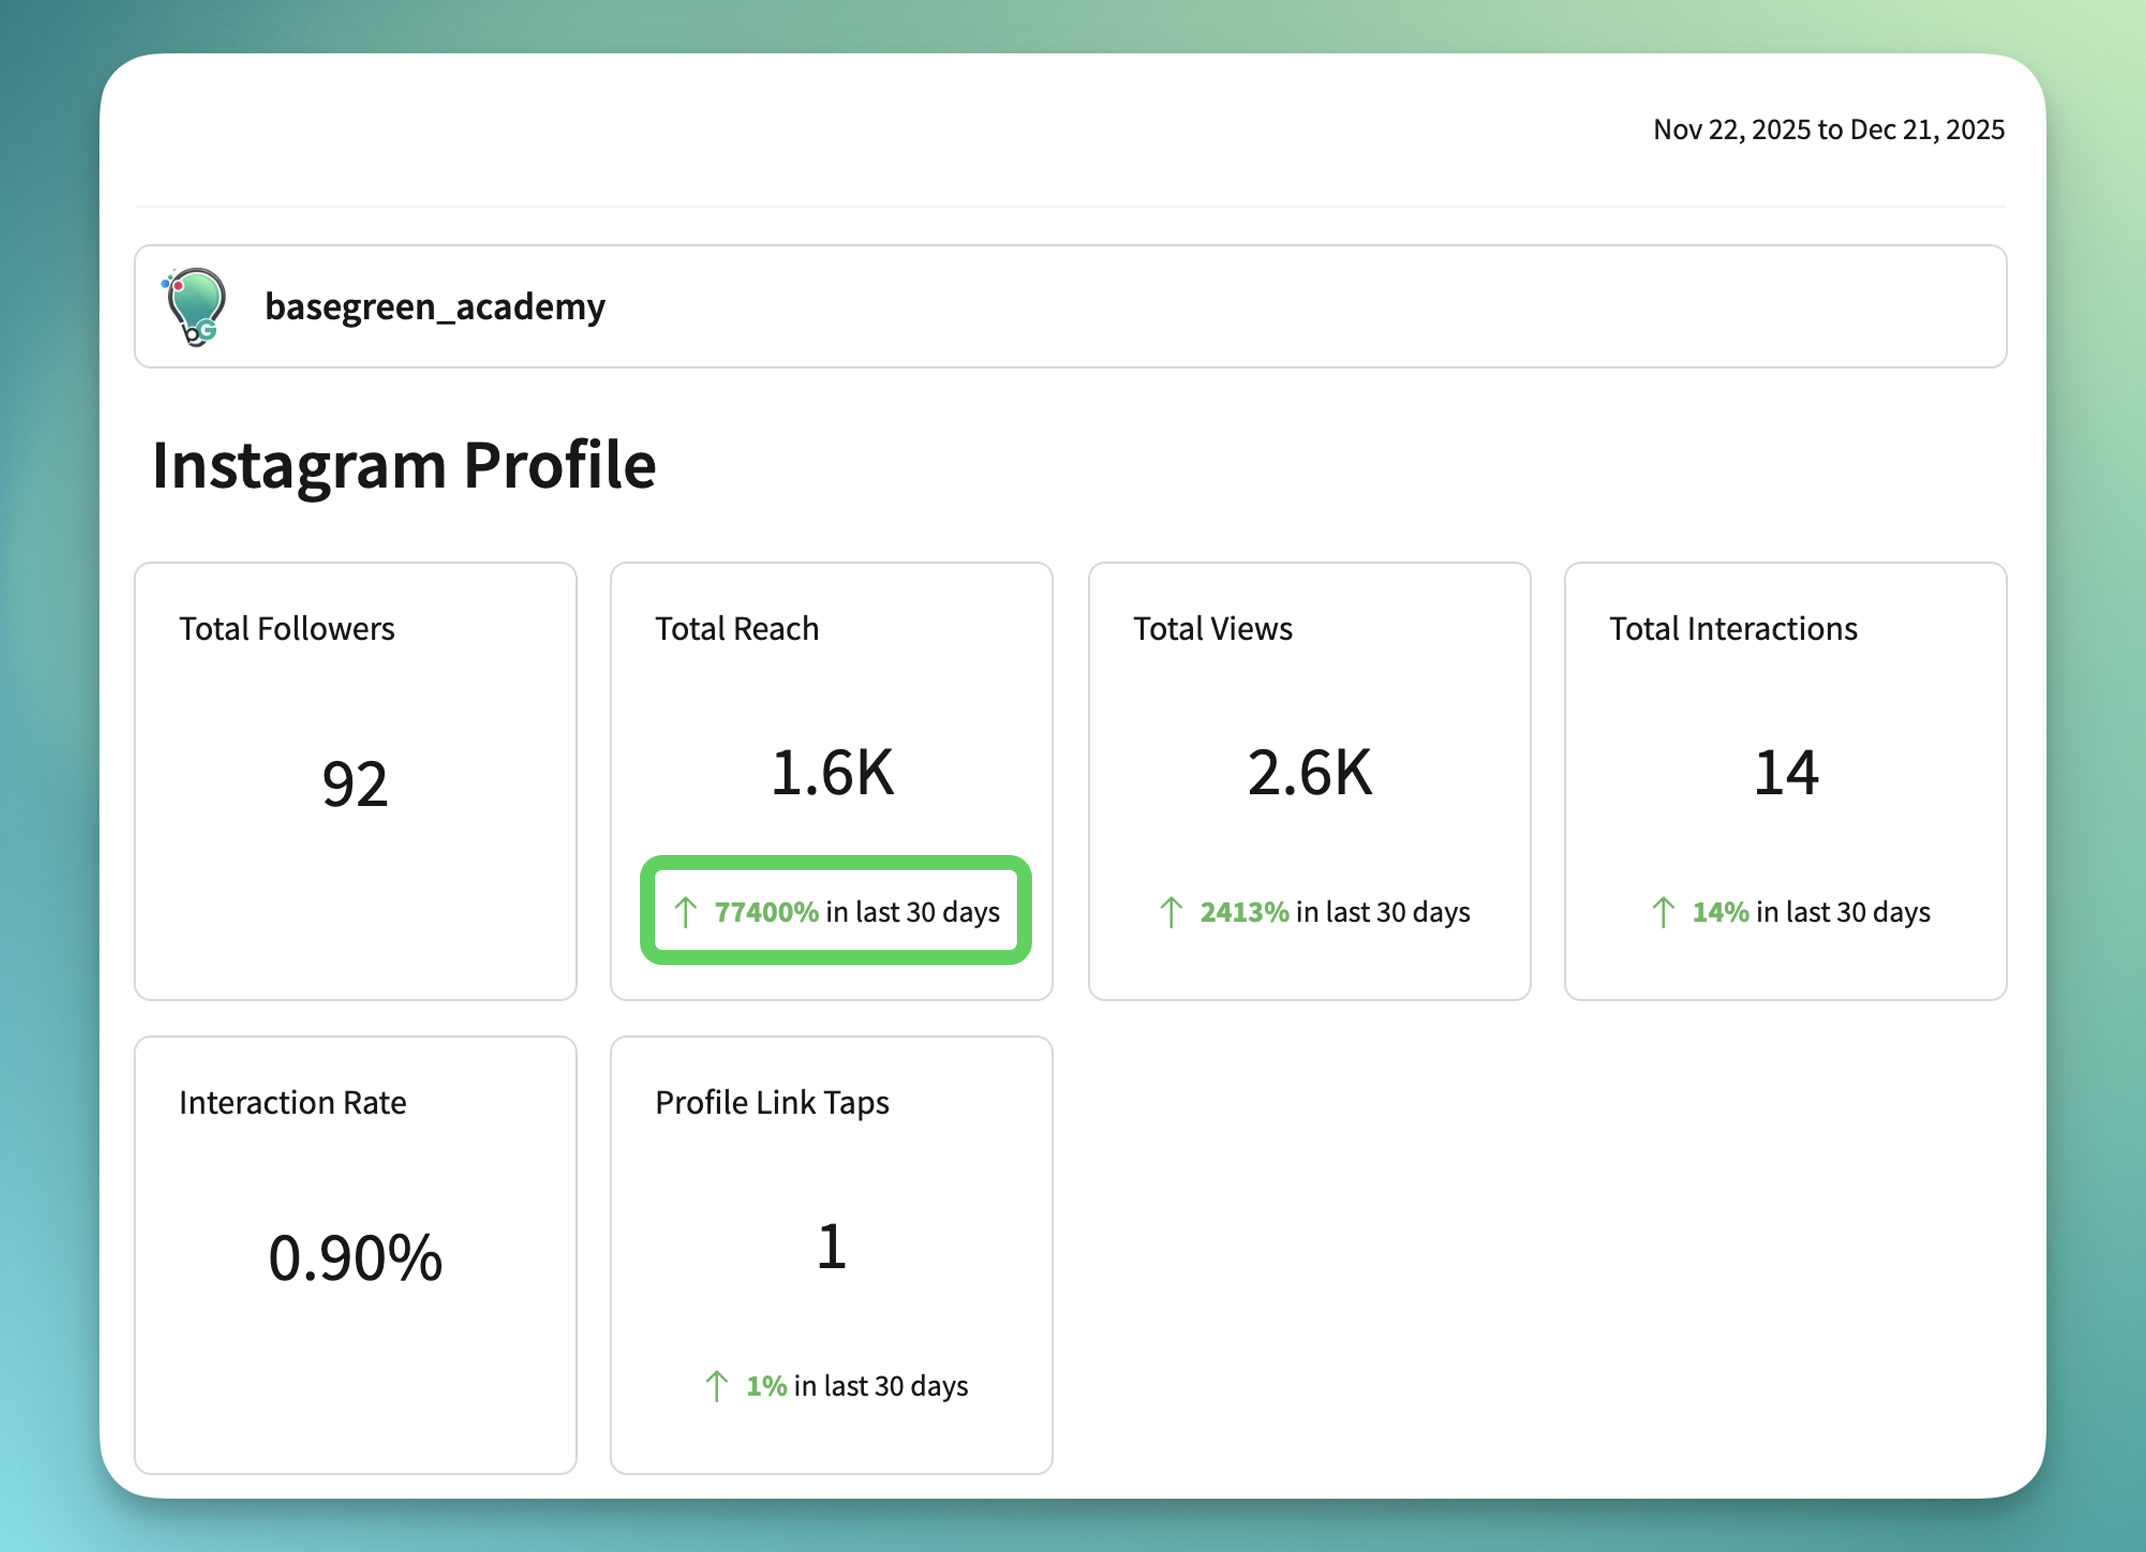Select the basegreen_academy account name

434,306
